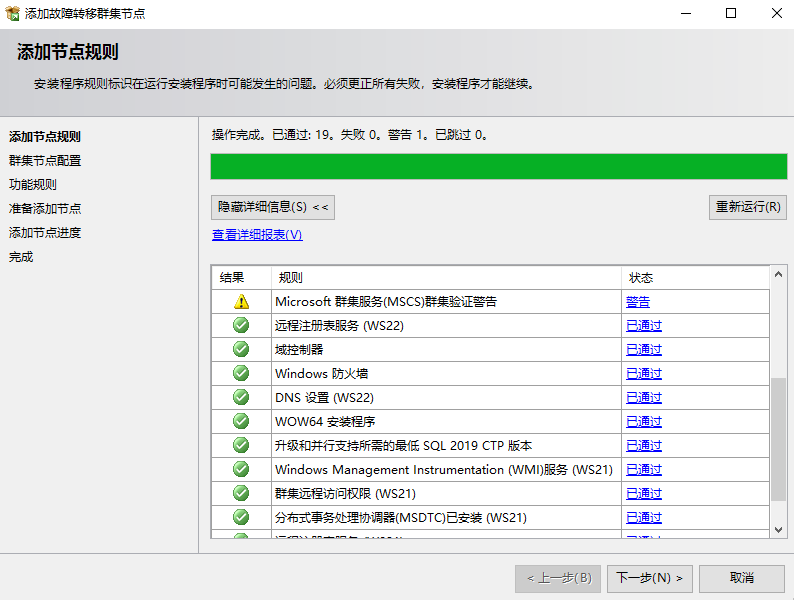Click the warning icon for MSCS cluster validation

tap(240, 301)
